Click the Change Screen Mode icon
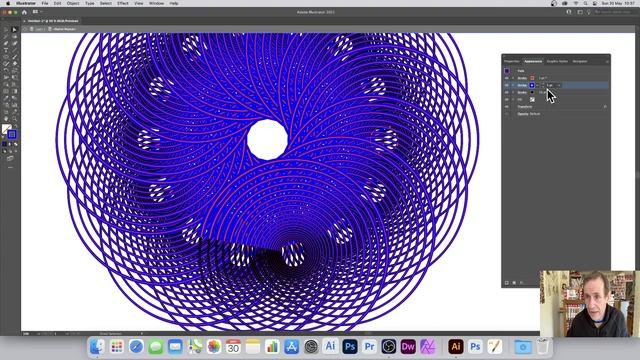 [x=10, y=158]
